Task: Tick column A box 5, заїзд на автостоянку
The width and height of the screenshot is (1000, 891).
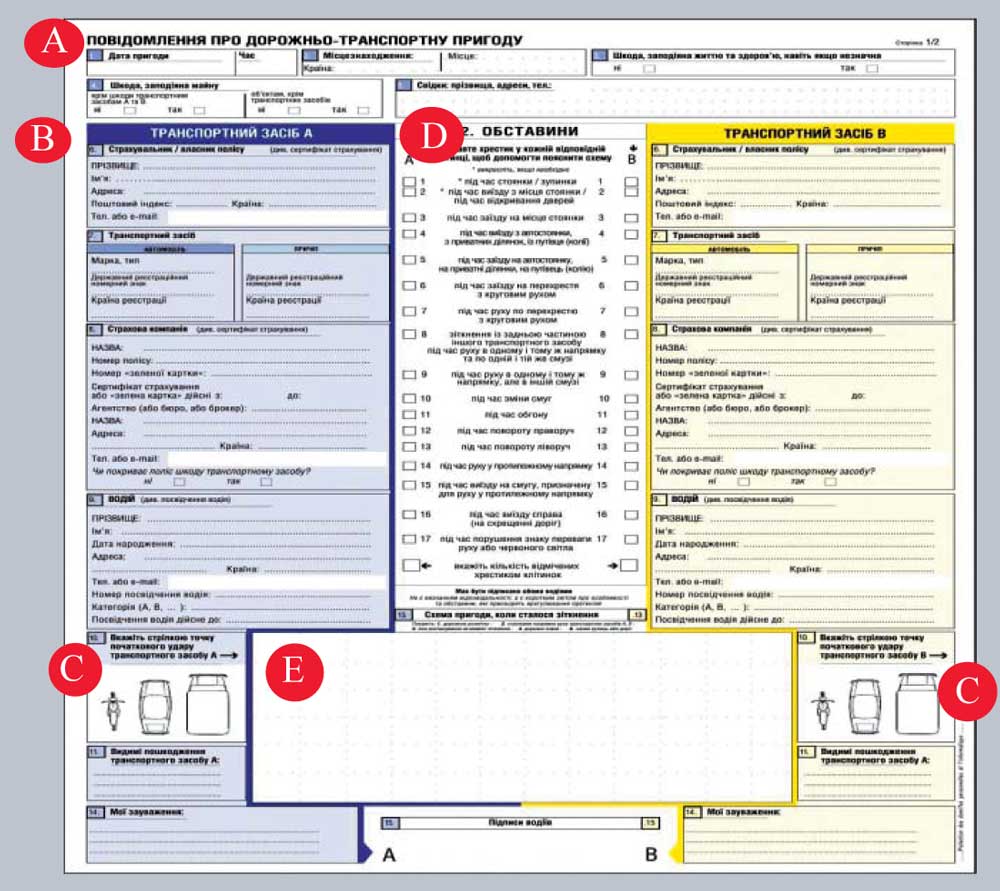Action: point(409,260)
